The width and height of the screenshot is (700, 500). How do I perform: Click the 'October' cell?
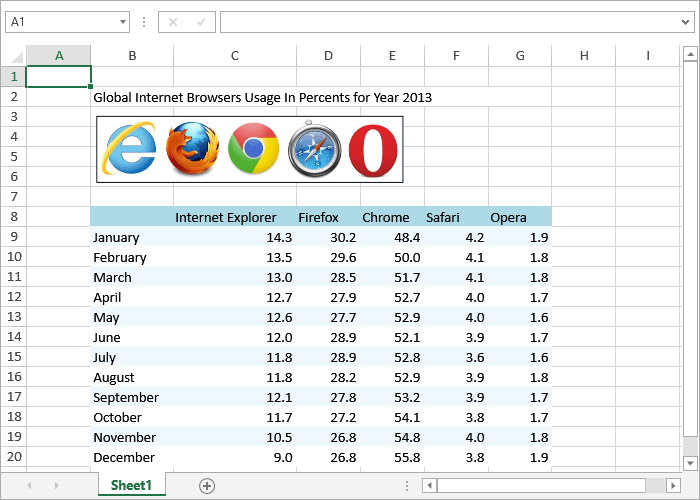click(x=132, y=417)
